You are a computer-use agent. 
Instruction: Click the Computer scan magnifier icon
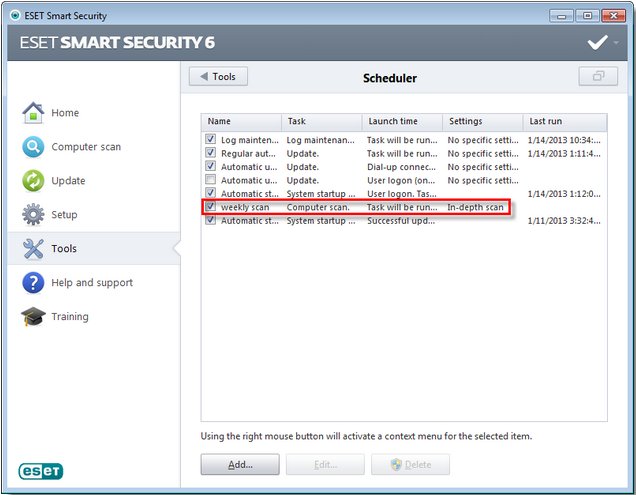tap(33, 146)
